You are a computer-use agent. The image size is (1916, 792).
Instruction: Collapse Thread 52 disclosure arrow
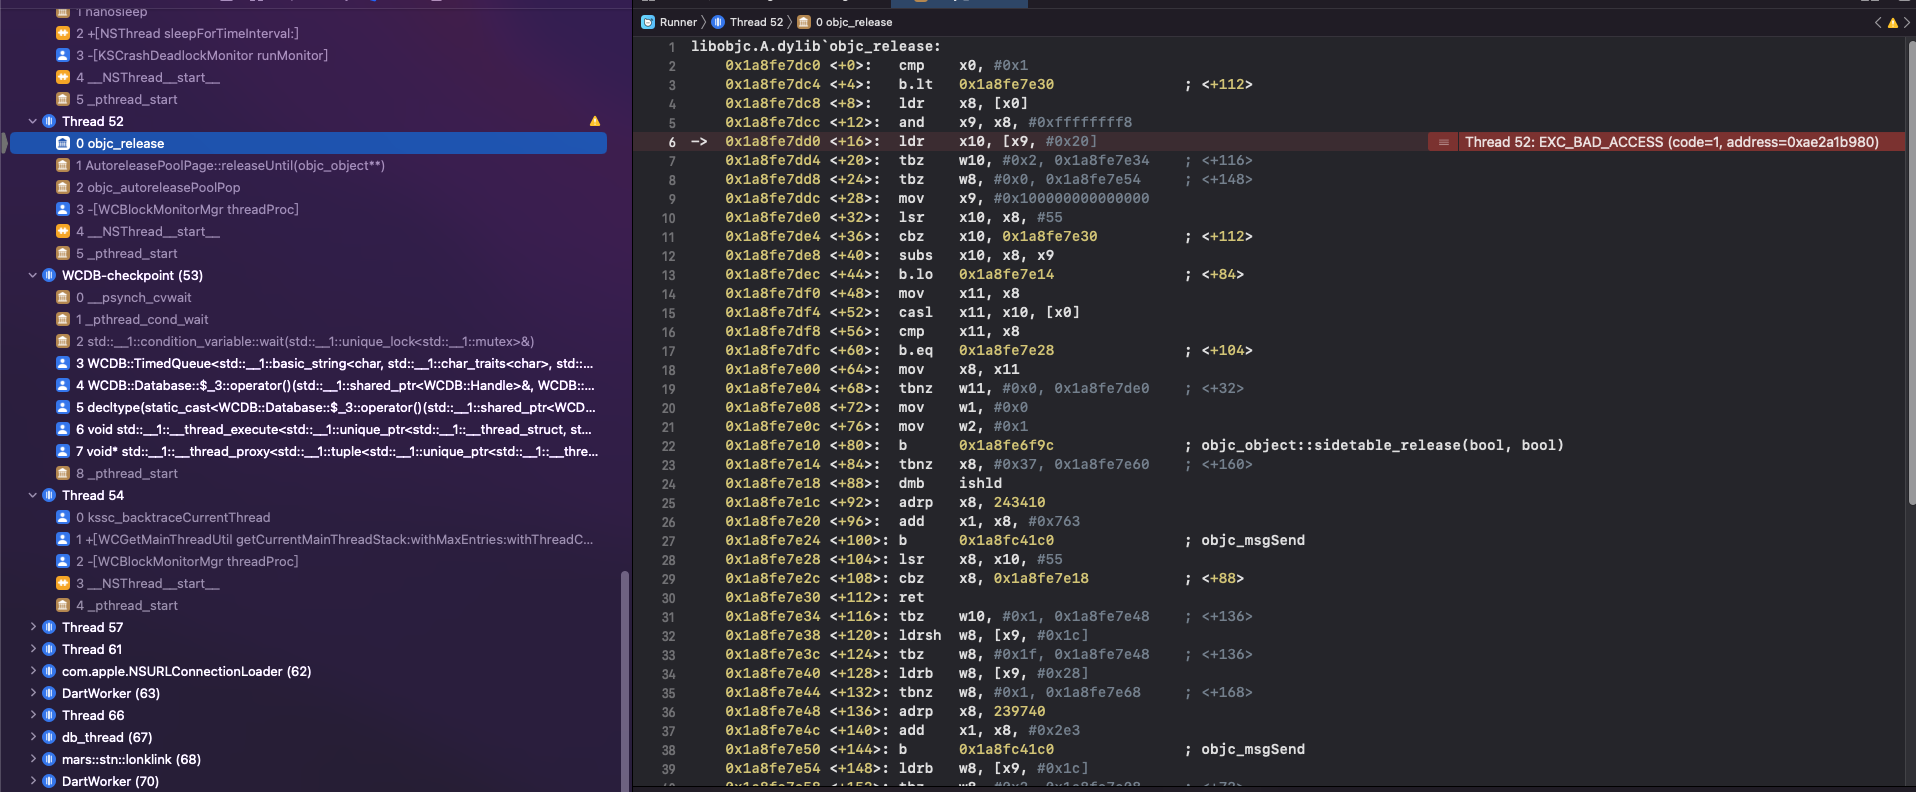tap(32, 121)
